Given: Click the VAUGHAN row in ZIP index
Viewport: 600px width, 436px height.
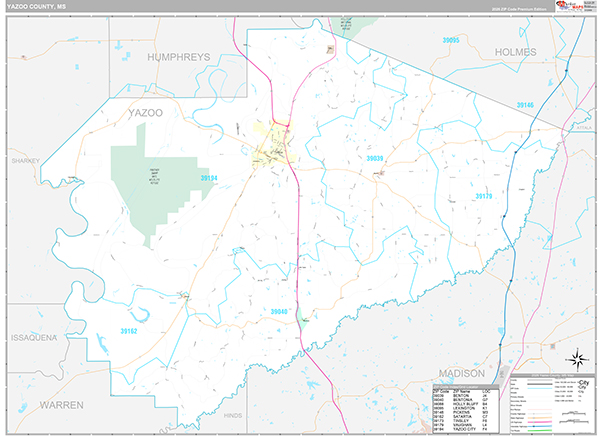Looking at the screenshot, I should [461, 425].
